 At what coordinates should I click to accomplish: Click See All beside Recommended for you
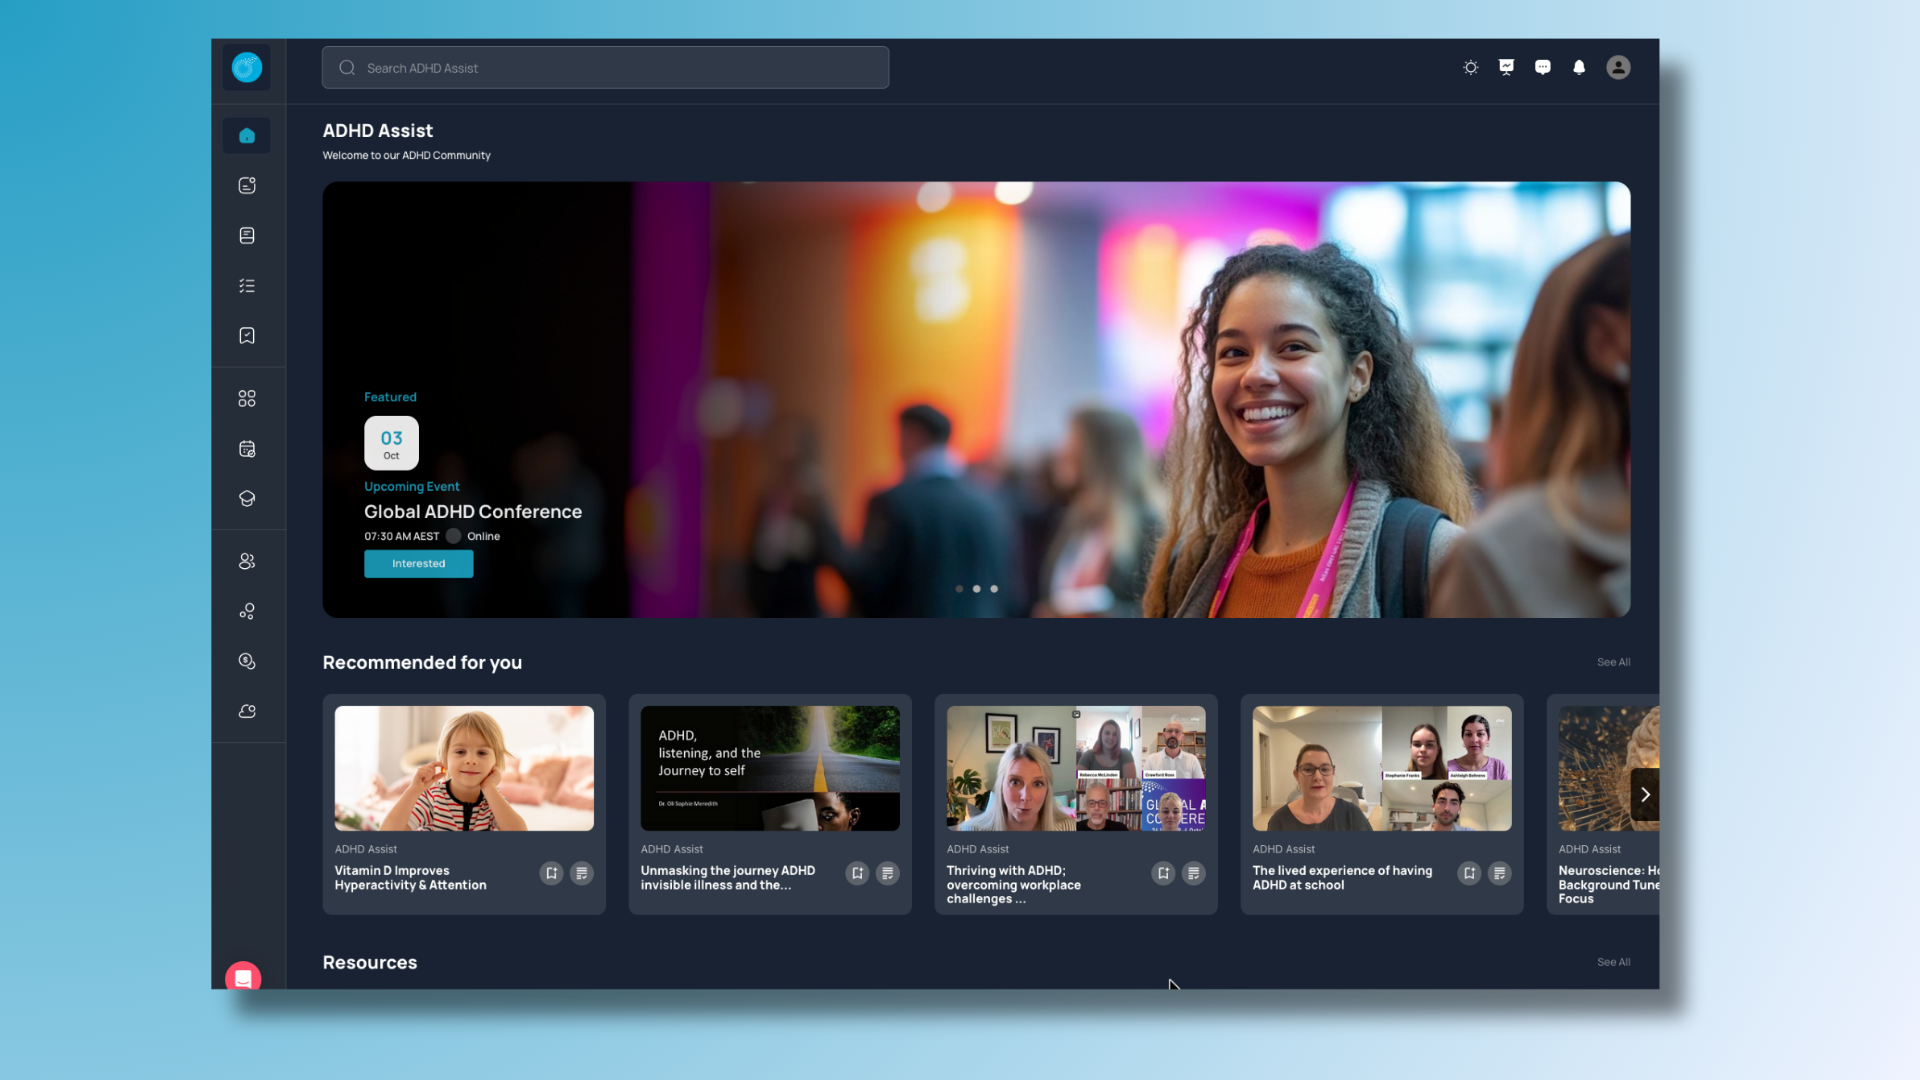(1613, 663)
